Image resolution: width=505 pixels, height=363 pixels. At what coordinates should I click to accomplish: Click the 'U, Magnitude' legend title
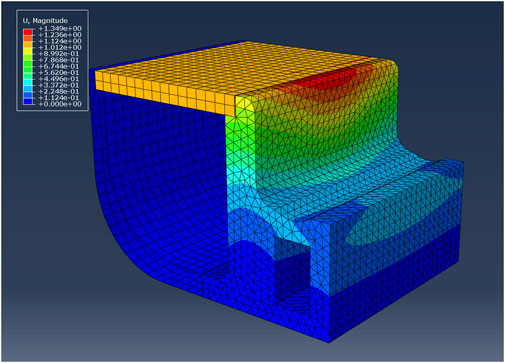[45, 21]
